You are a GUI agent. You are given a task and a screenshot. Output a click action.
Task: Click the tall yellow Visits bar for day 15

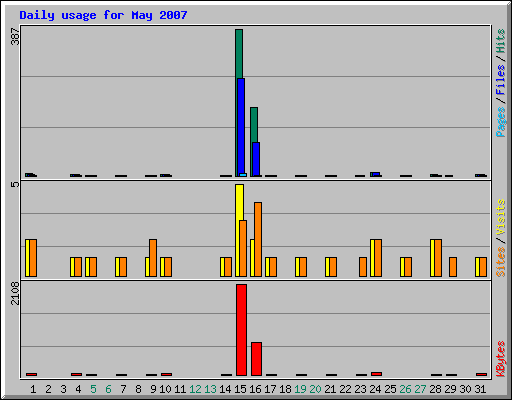coord(239,230)
